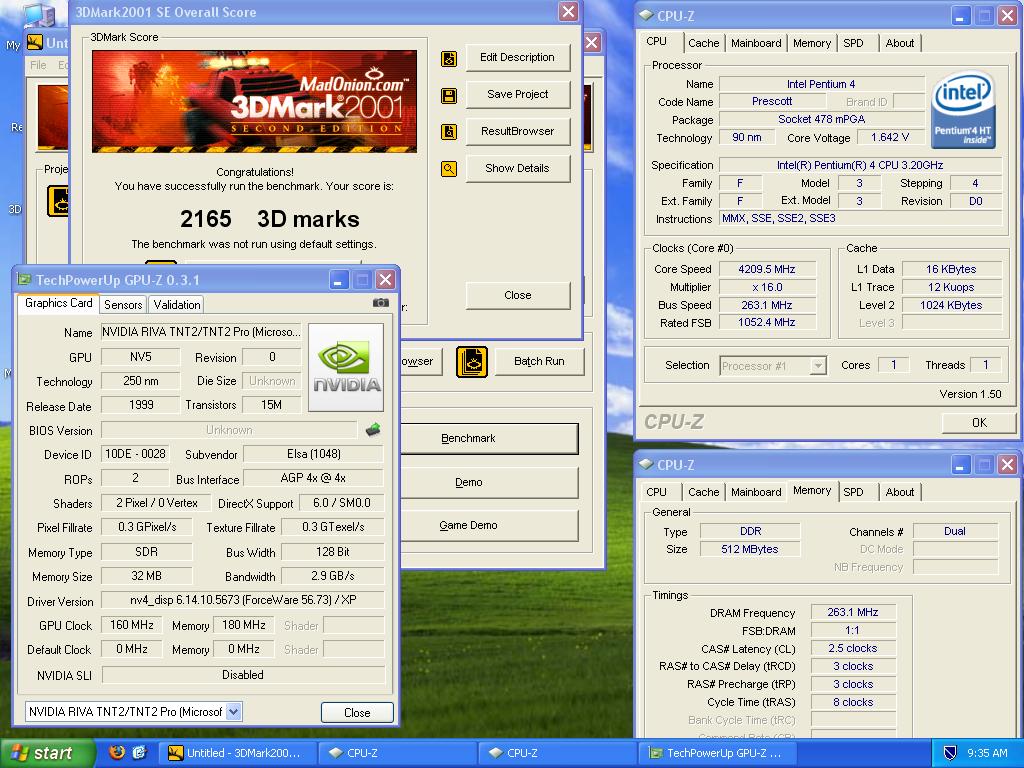Click the Close button in GPU-Z
This screenshot has height=768, width=1024.
(357, 712)
